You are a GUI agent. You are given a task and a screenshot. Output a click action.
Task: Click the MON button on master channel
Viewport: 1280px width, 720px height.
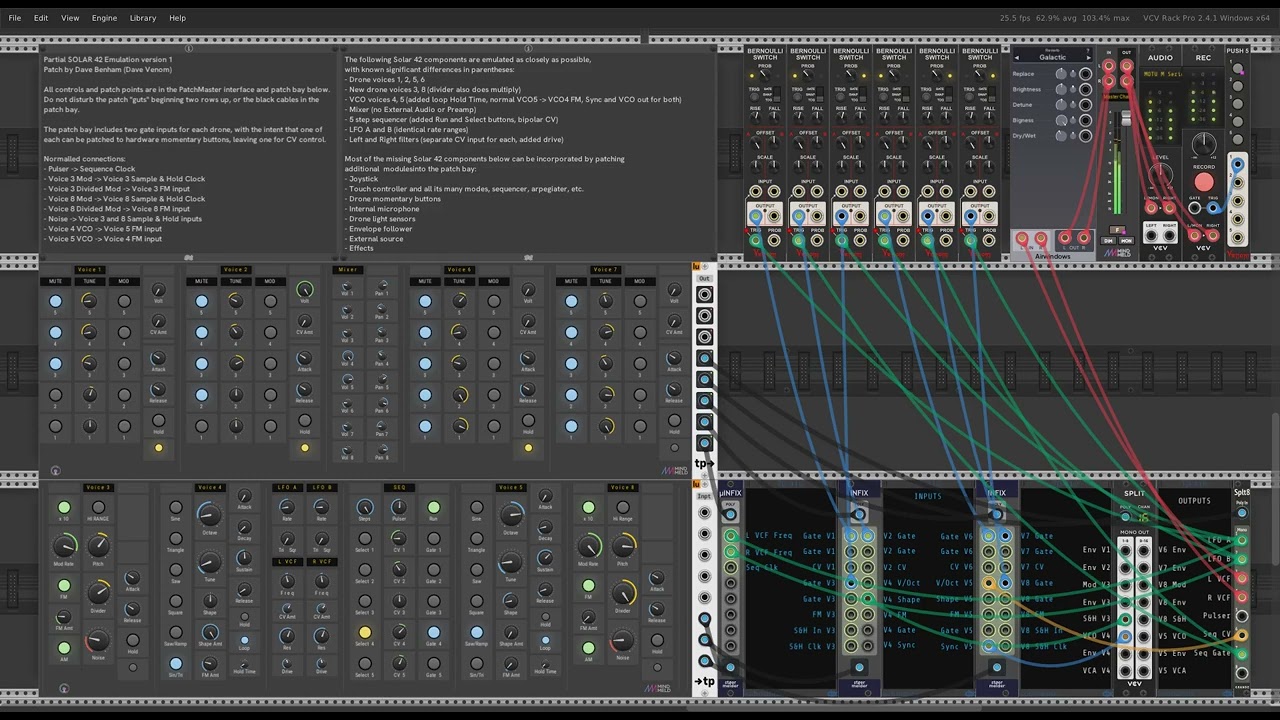point(1126,241)
